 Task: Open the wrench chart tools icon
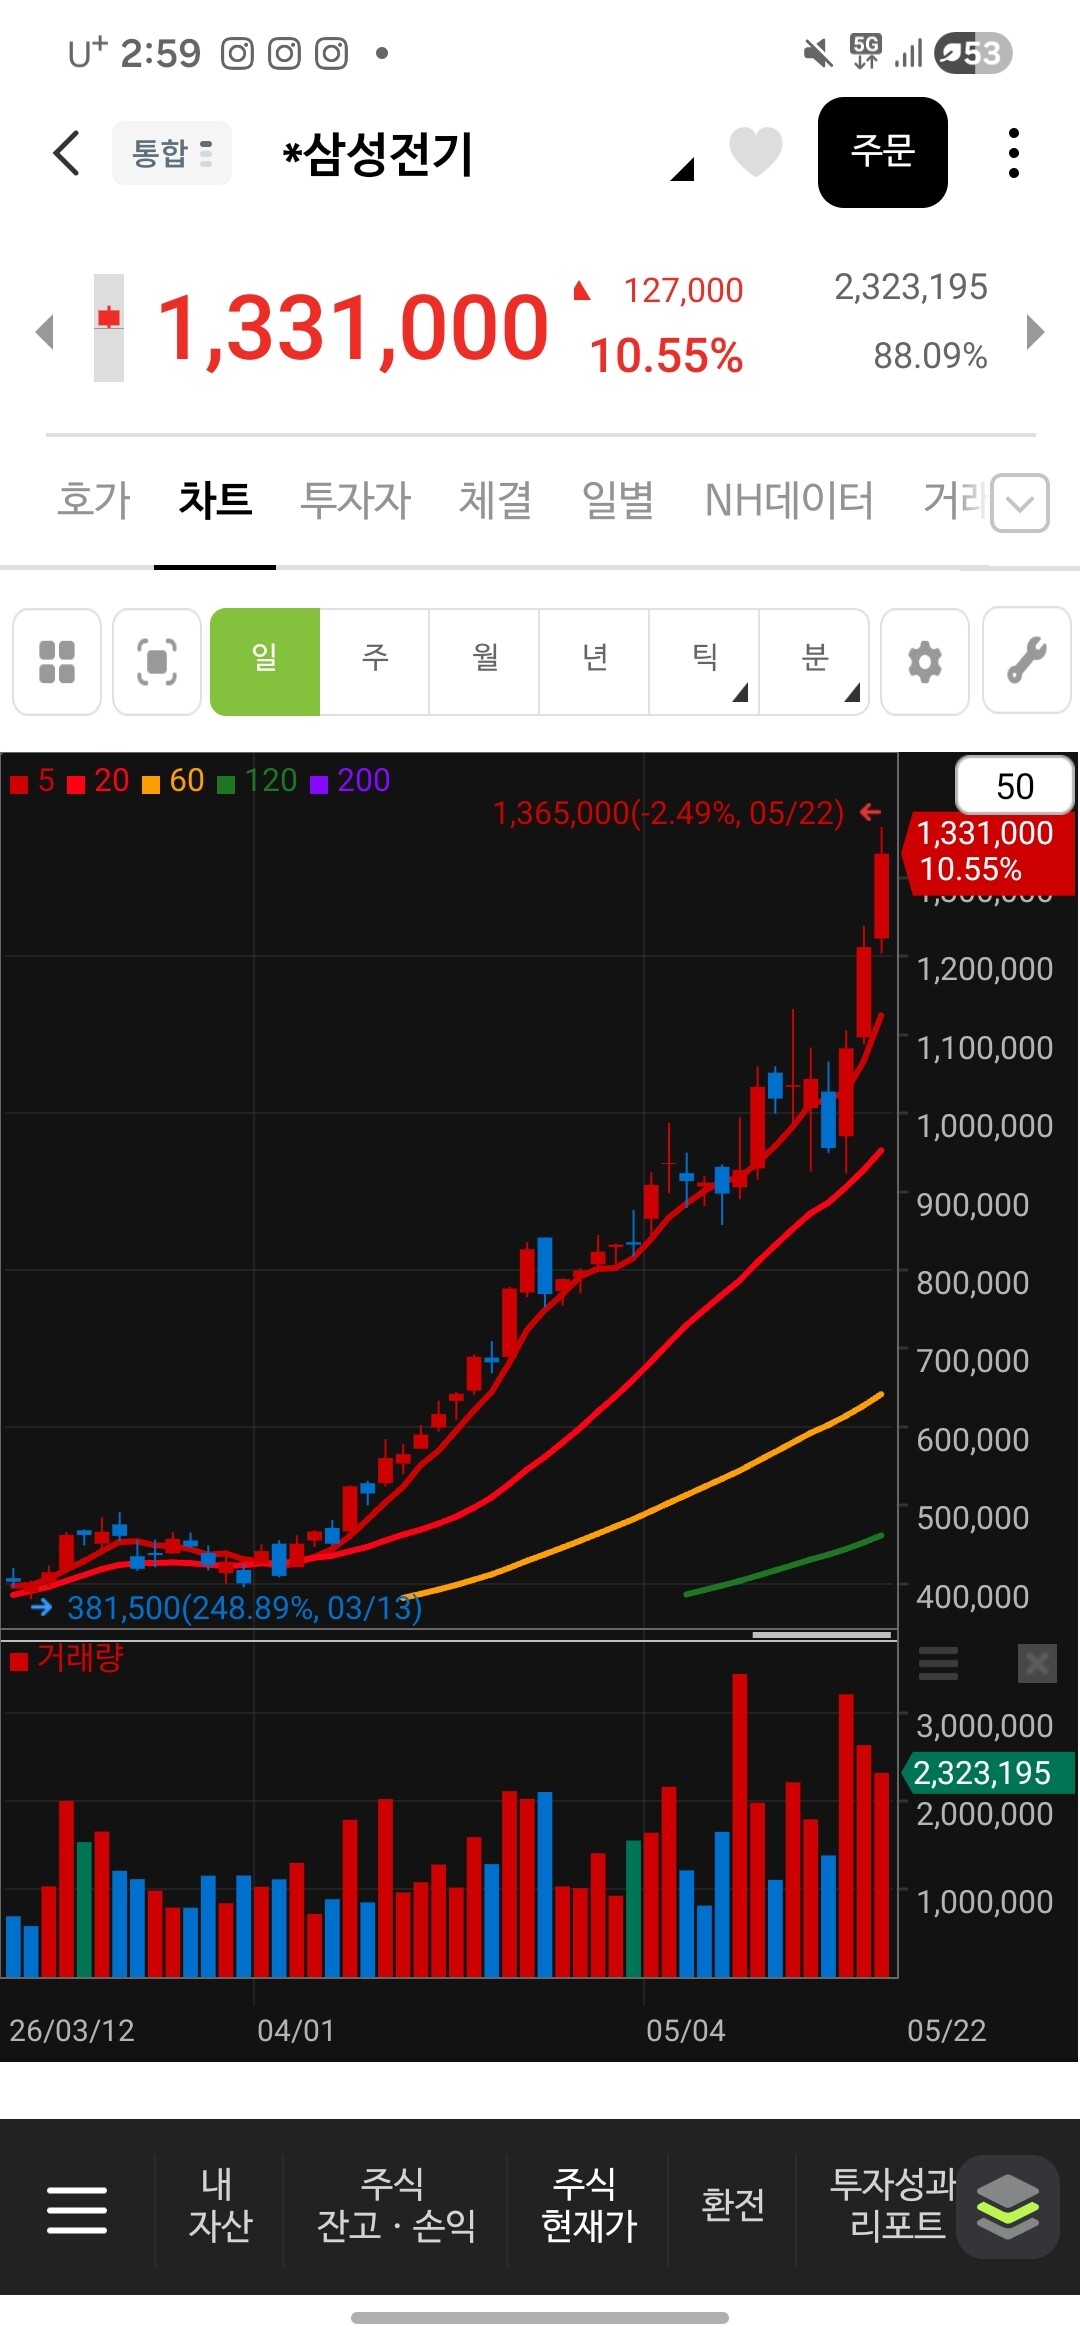tap(1027, 661)
